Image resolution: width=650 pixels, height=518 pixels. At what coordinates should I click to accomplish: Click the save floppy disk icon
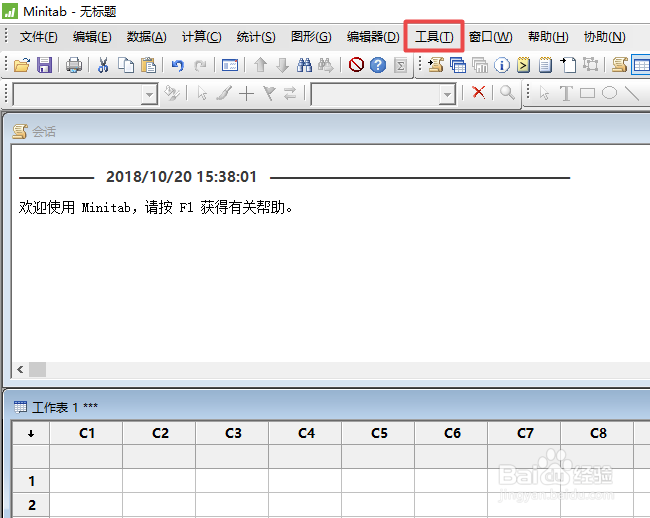(x=44, y=65)
